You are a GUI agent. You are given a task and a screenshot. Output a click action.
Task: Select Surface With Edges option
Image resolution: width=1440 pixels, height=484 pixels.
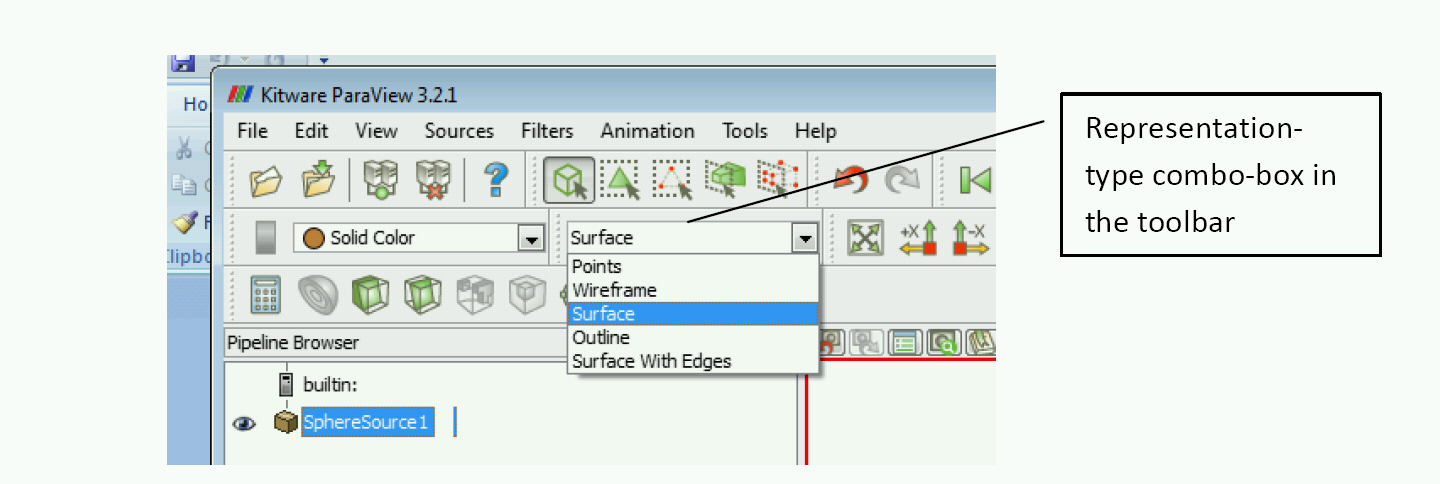coord(651,362)
